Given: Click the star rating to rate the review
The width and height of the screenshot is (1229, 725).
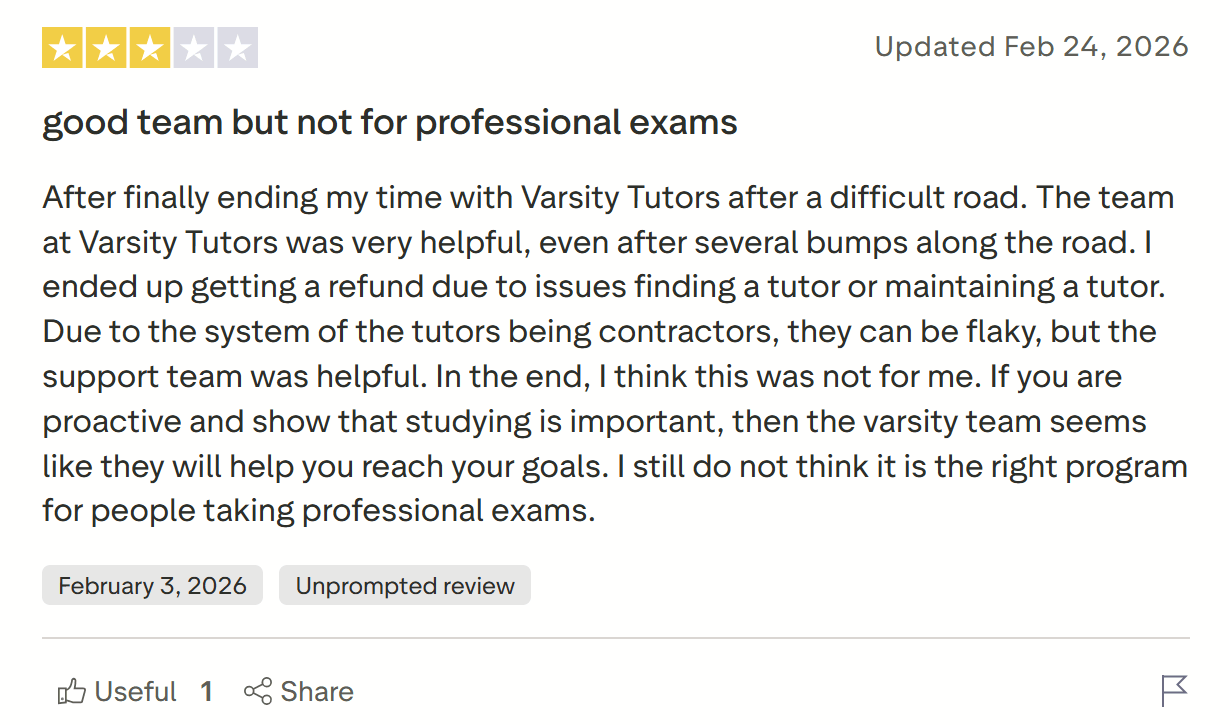Looking at the screenshot, I should (151, 46).
